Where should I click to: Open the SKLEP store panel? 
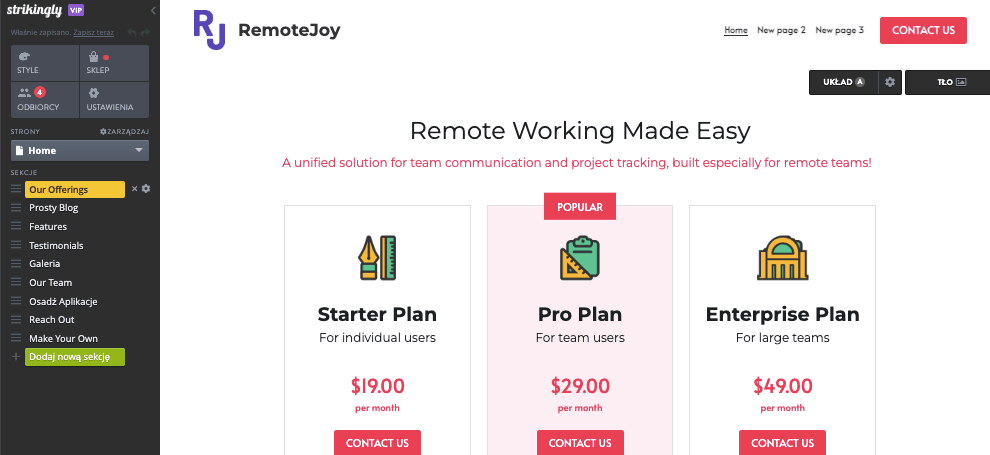[x=115, y=63]
